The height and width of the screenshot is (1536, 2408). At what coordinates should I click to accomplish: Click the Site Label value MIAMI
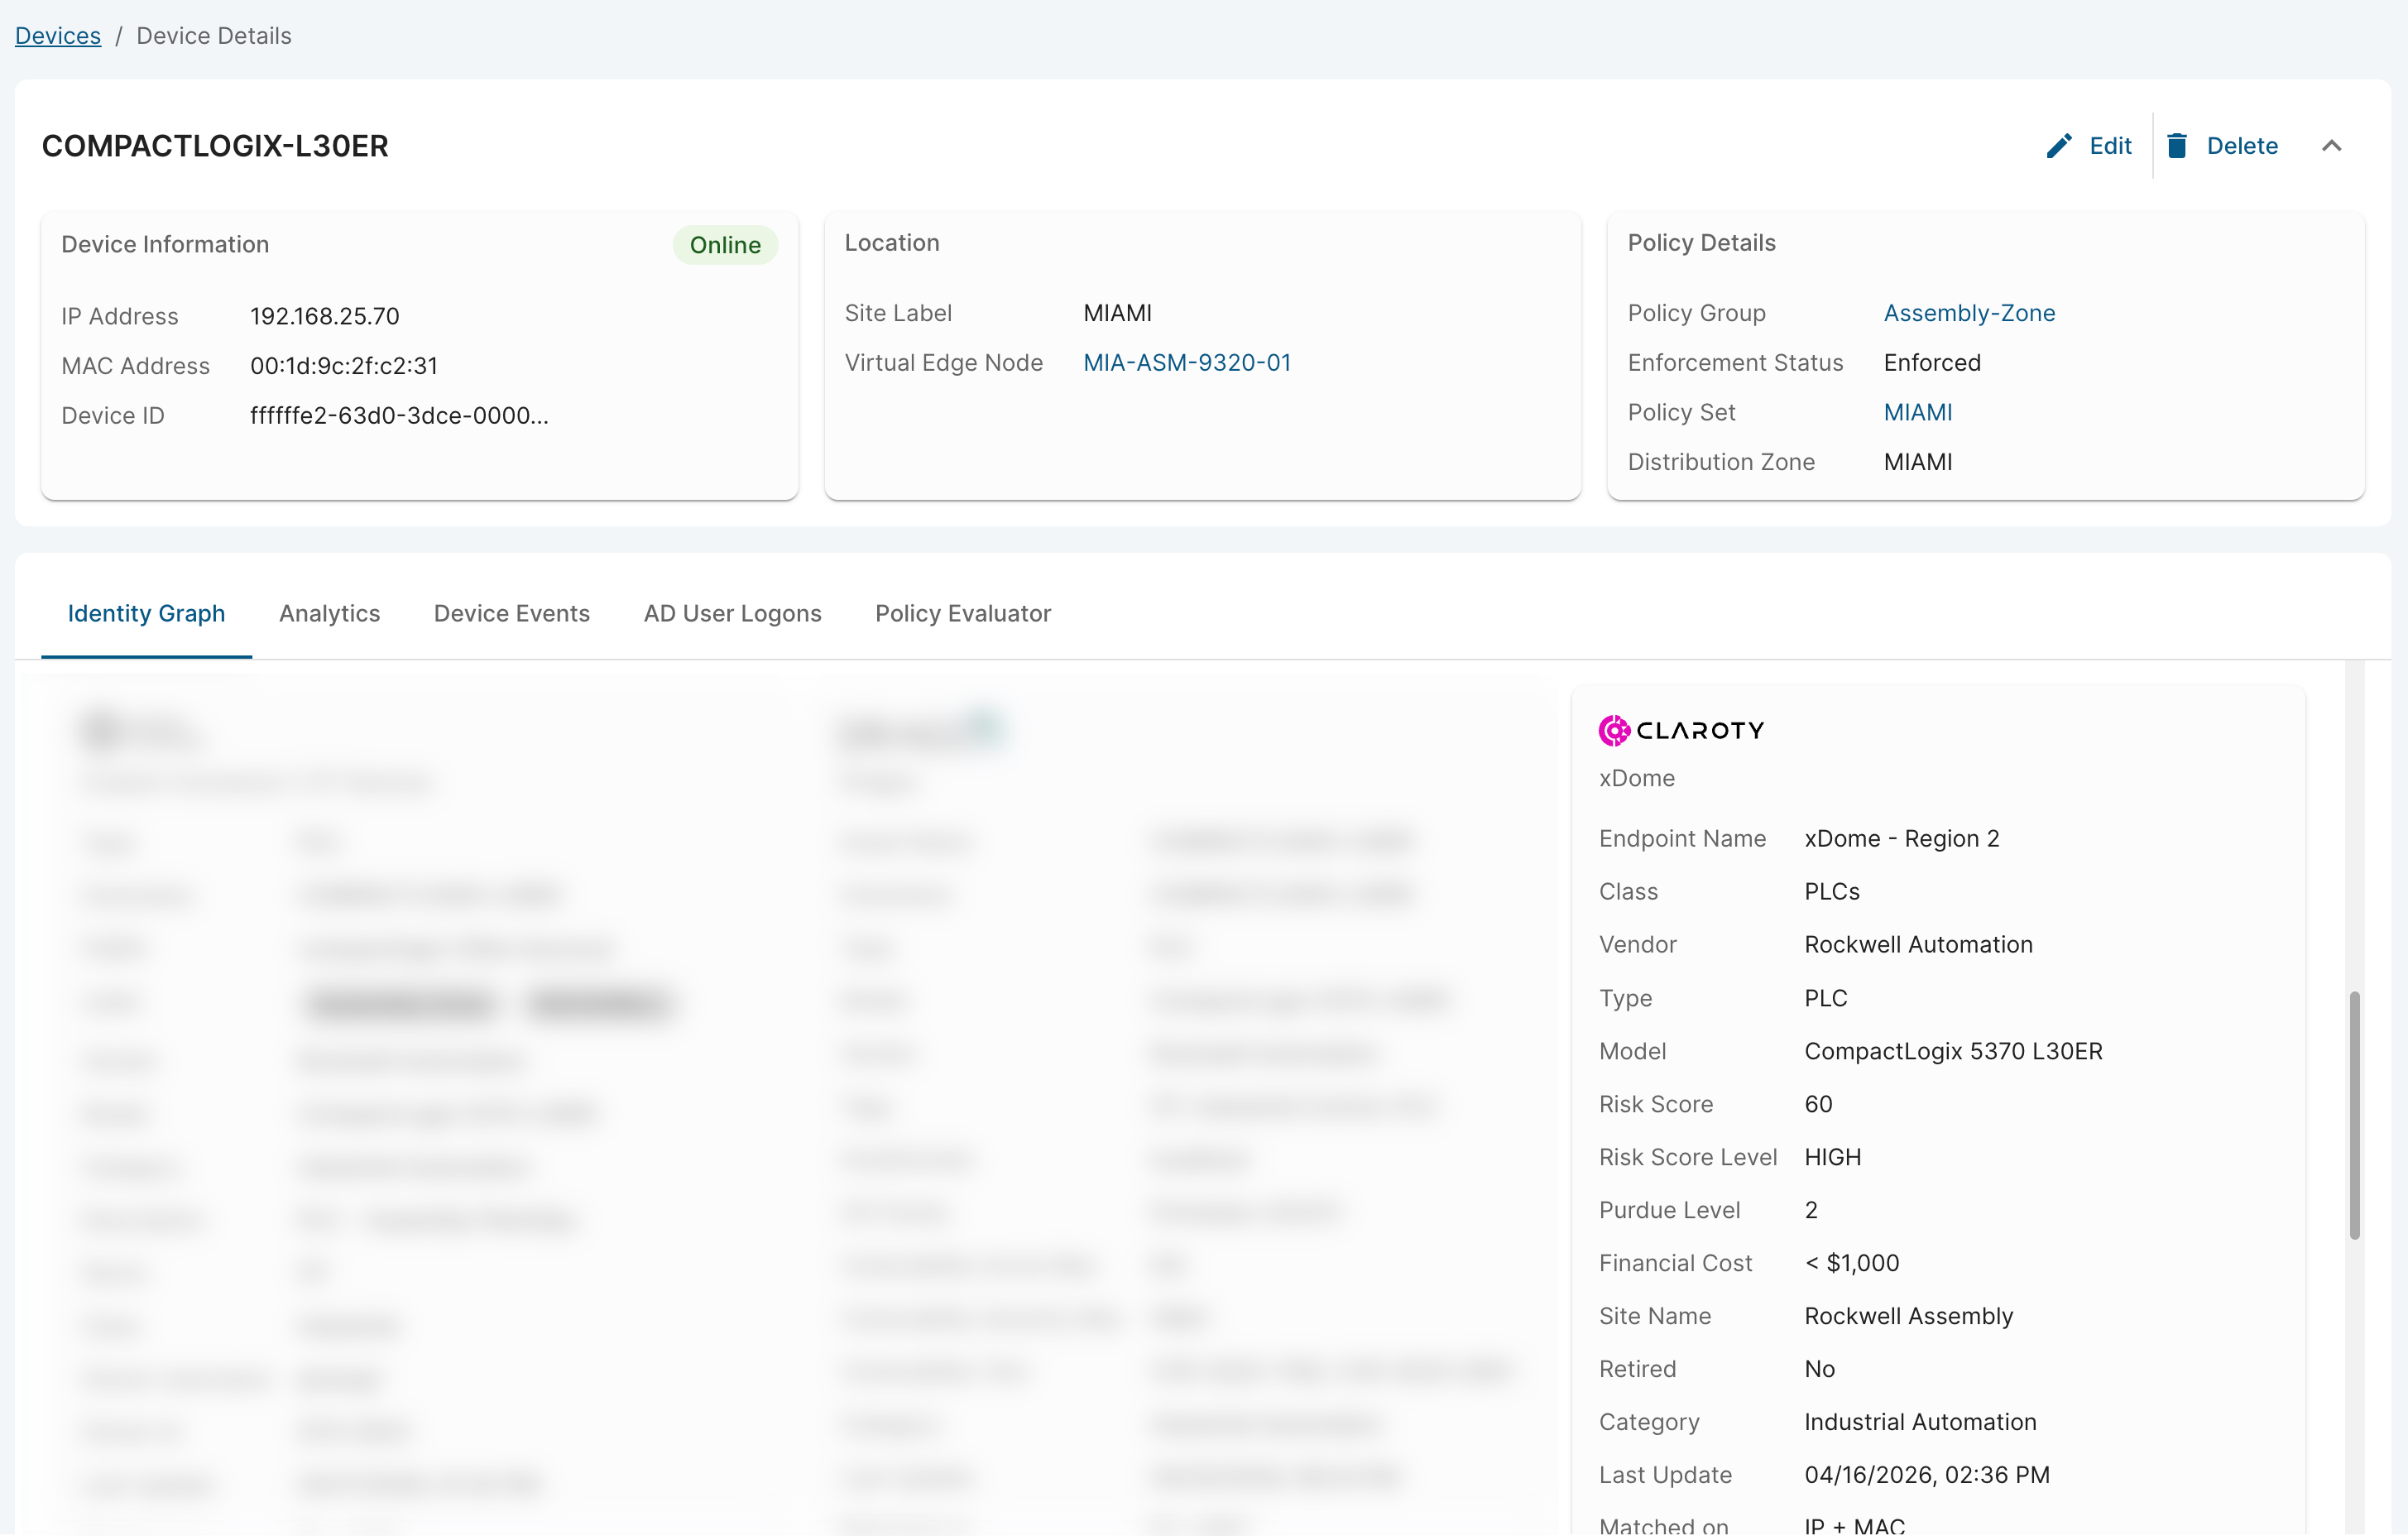pos(1118,313)
